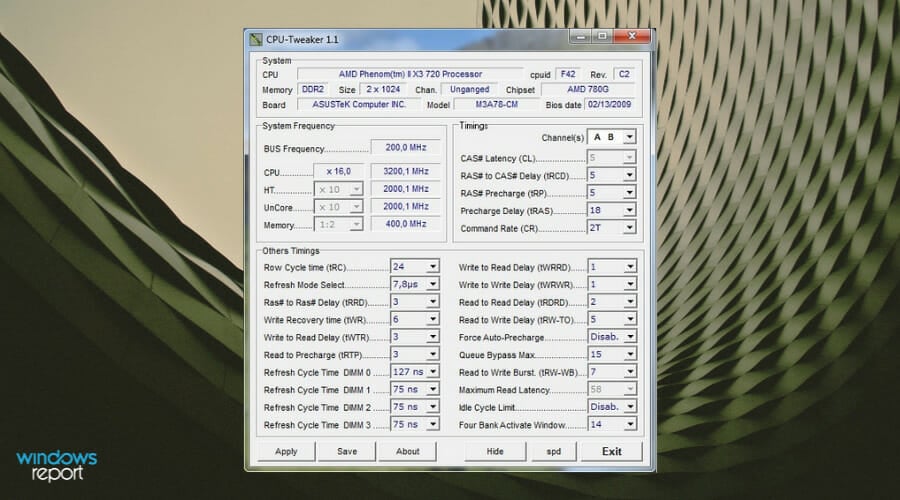Close the CPU-Tweaker window
The width and height of the screenshot is (900, 500).
pyautogui.click(x=632, y=36)
